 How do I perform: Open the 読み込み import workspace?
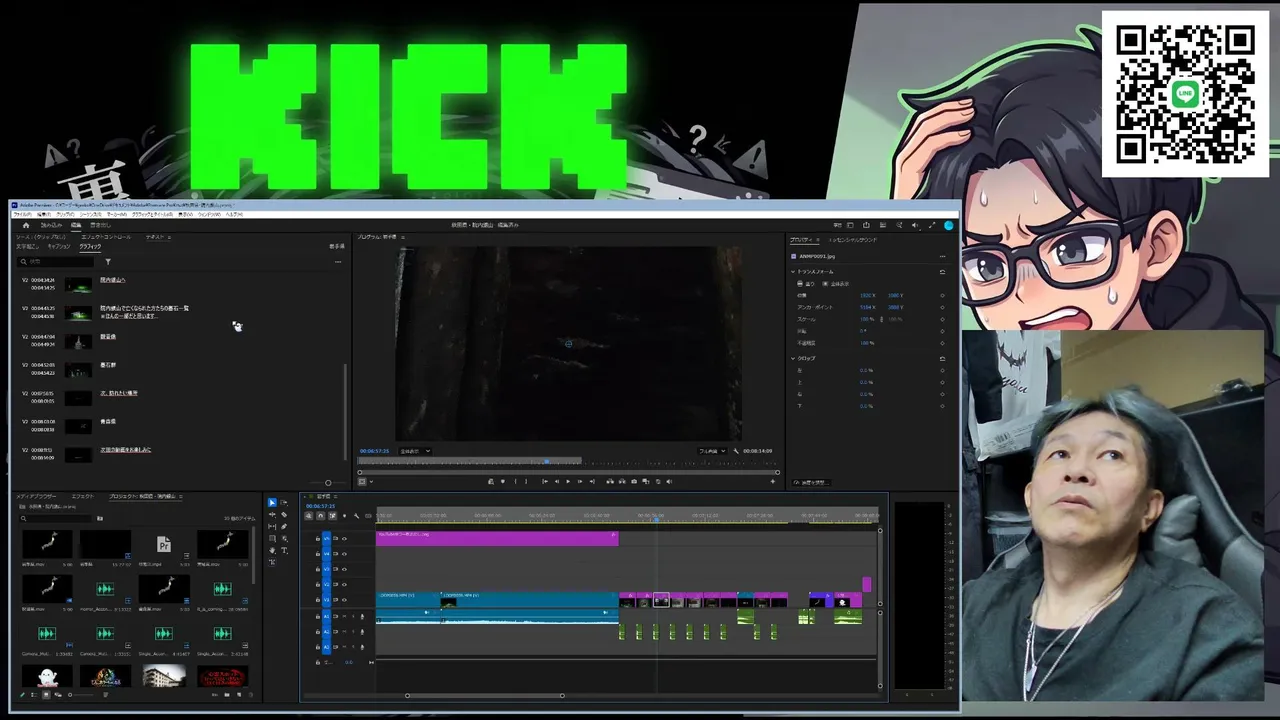[x=51, y=225]
